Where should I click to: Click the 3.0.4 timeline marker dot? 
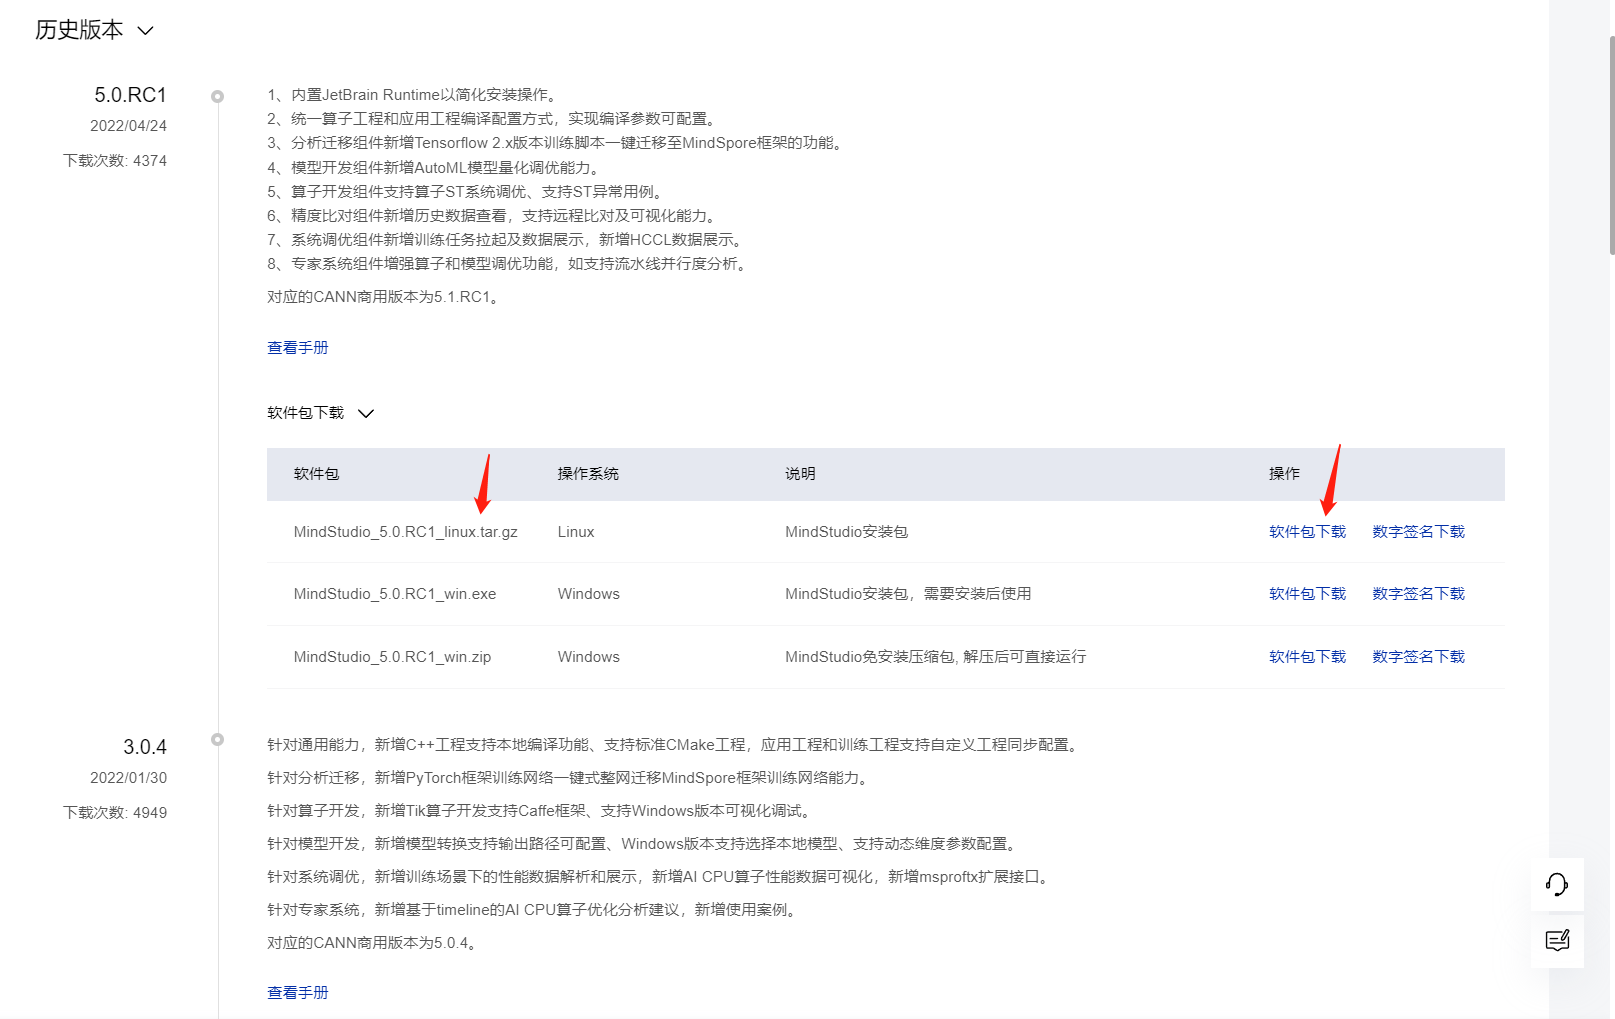(217, 740)
